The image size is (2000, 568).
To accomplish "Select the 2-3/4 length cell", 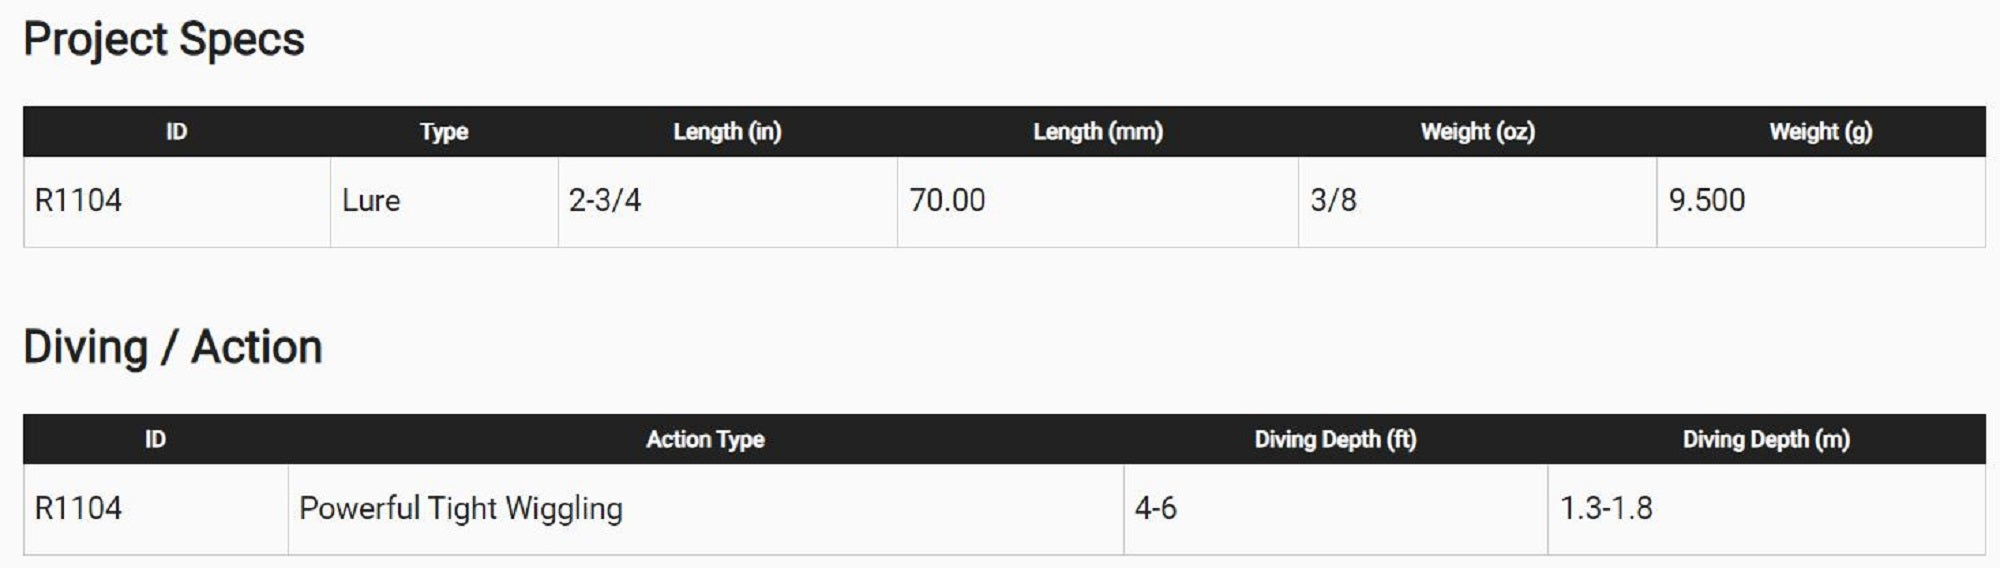I will coord(605,201).
